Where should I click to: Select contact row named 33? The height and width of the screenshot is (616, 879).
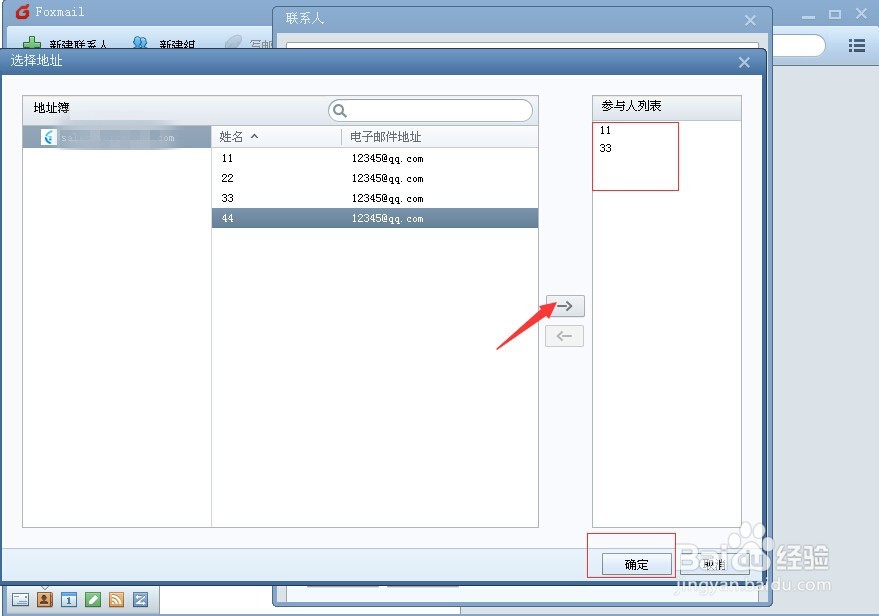point(374,198)
